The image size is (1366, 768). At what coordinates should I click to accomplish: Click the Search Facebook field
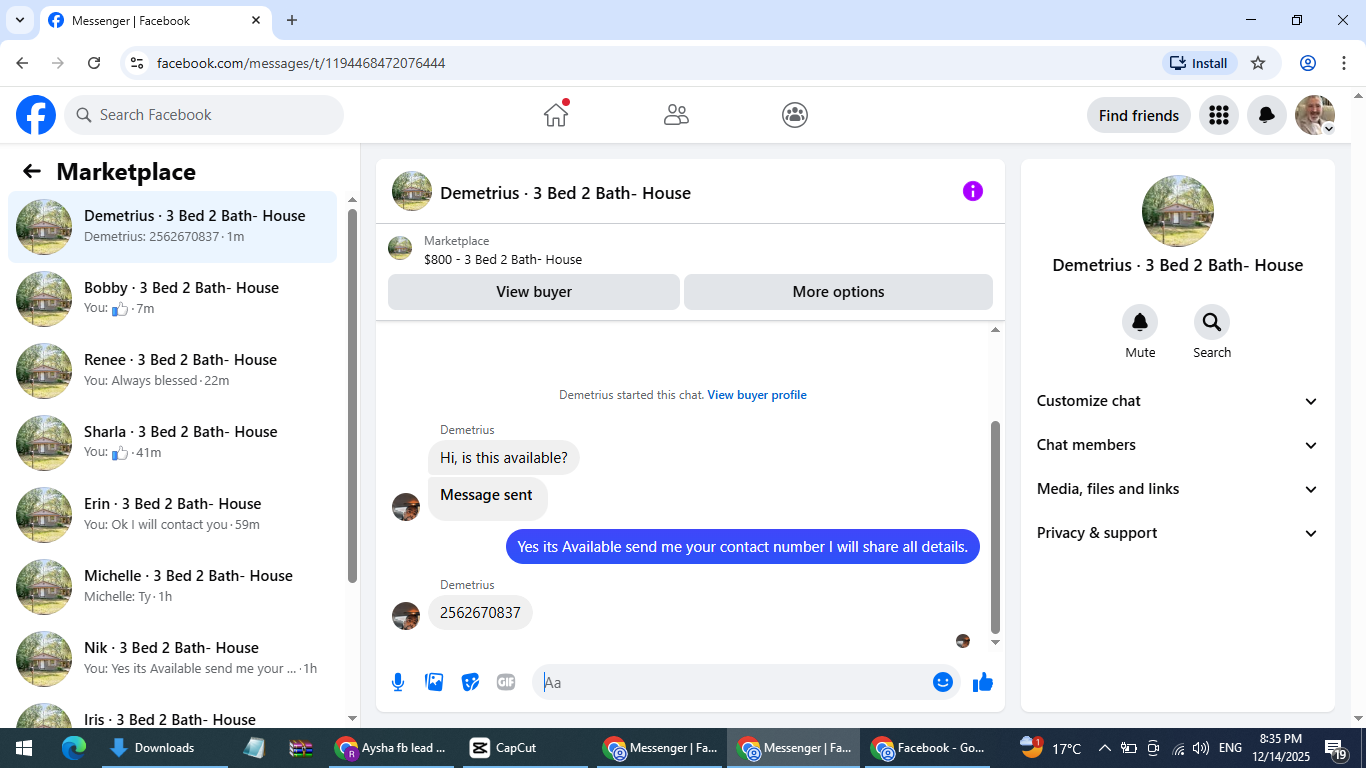(x=204, y=115)
